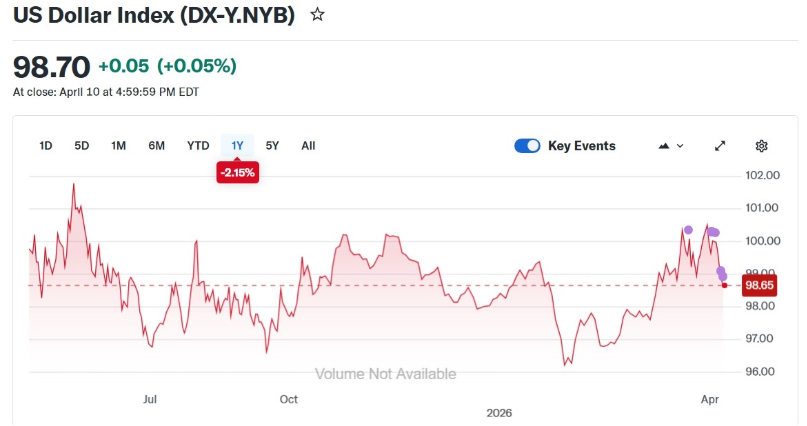Add US Dollar Index to watchlist star
This screenshot has height=426, width=807.
[318, 15]
